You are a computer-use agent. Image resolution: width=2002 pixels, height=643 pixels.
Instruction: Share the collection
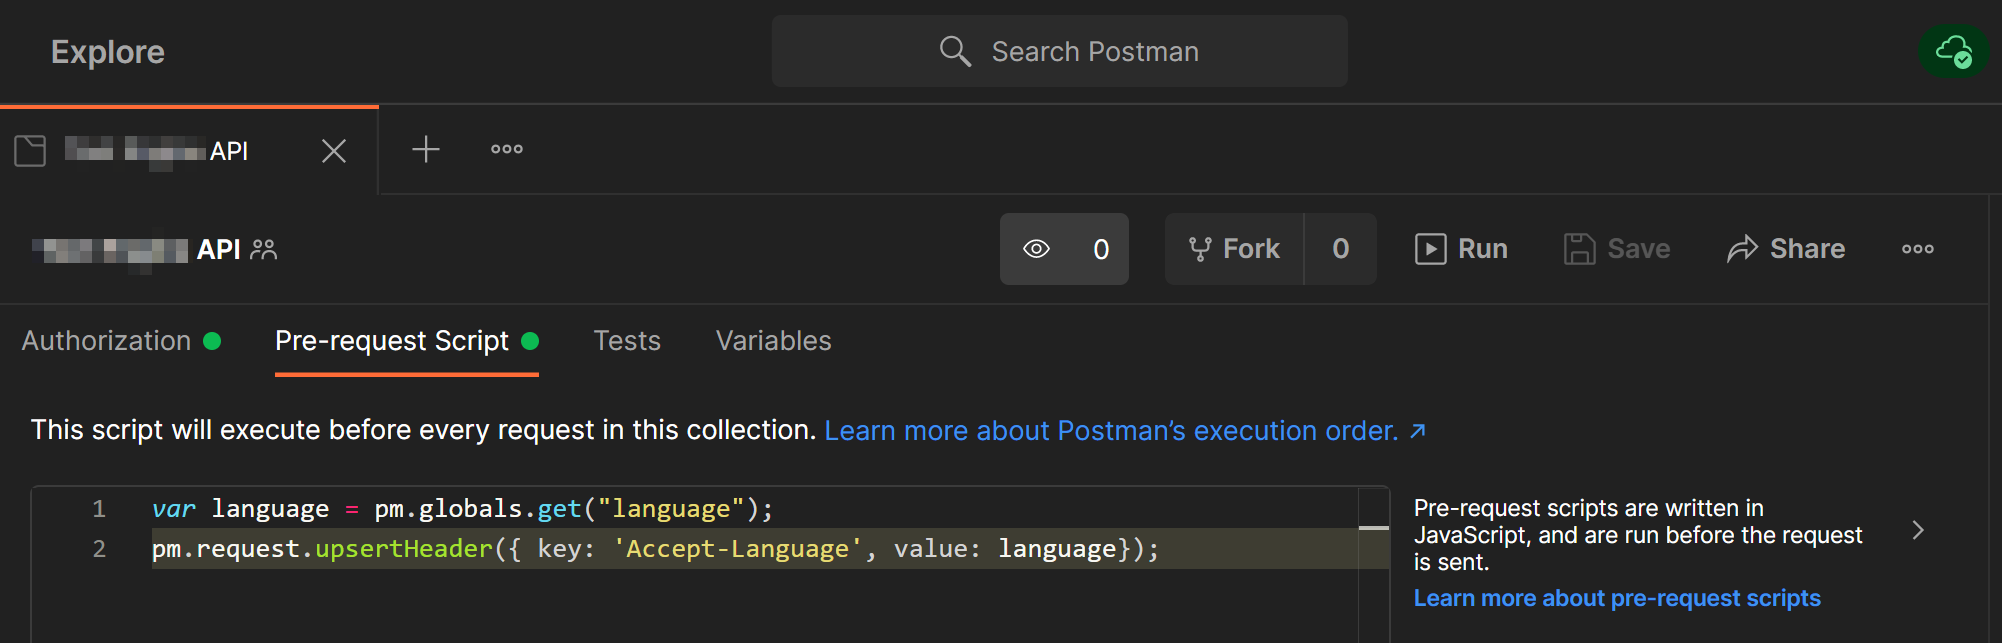[1786, 249]
